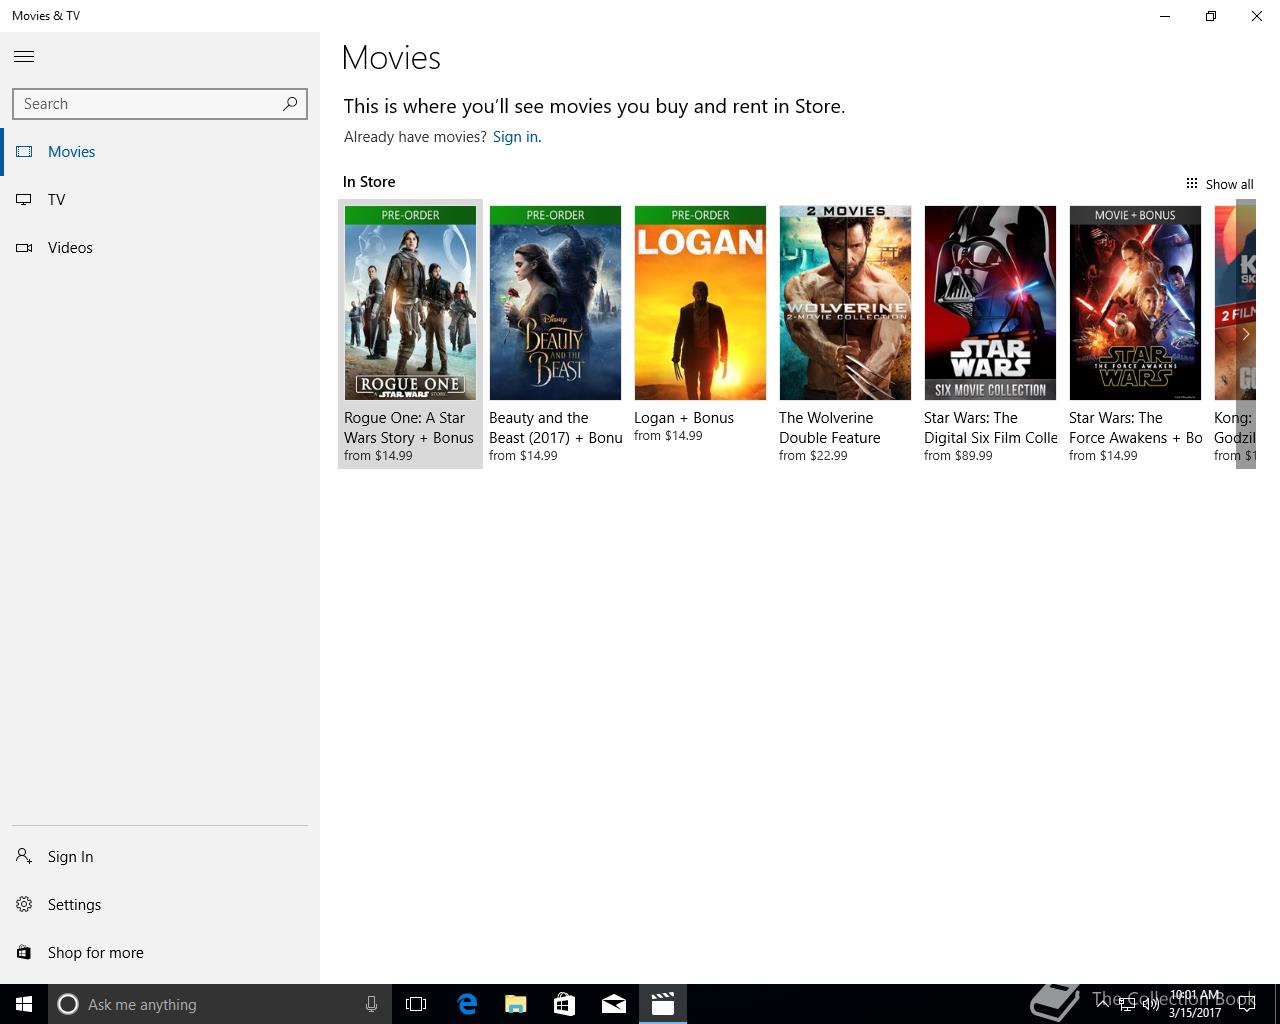Open the Settings label in sidebar
The height and width of the screenshot is (1024, 1280).
75,905
